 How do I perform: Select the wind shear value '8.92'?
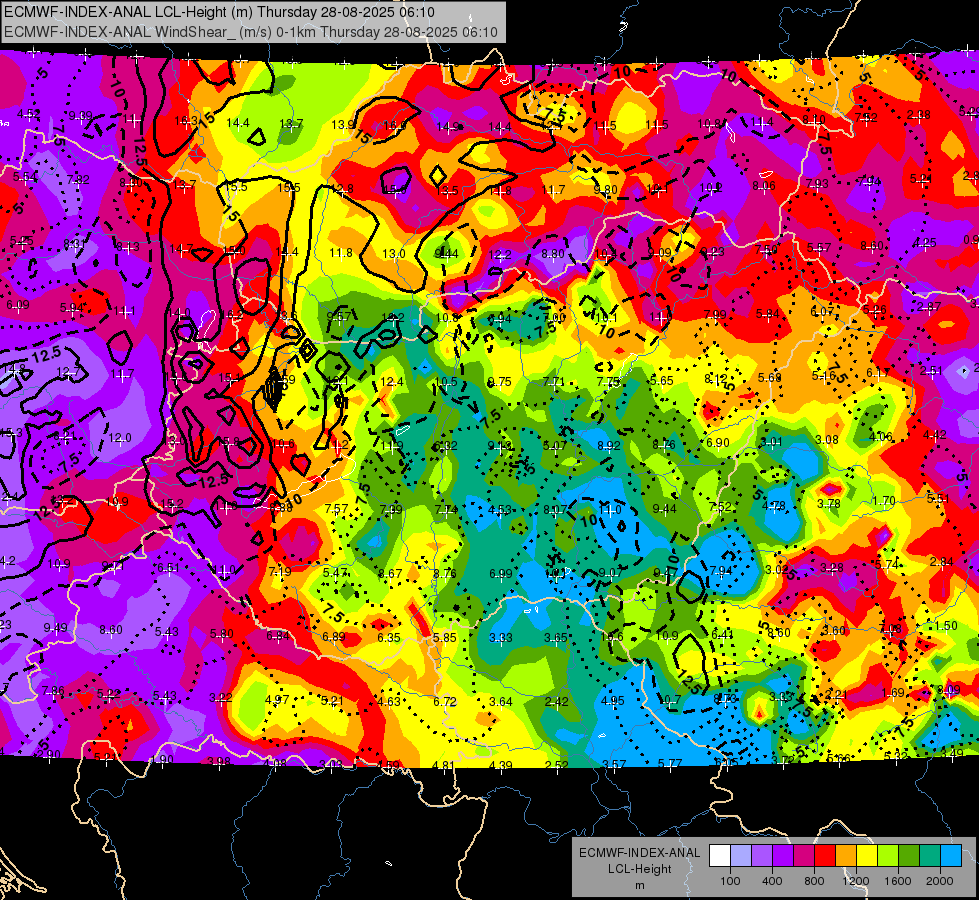click(x=609, y=445)
